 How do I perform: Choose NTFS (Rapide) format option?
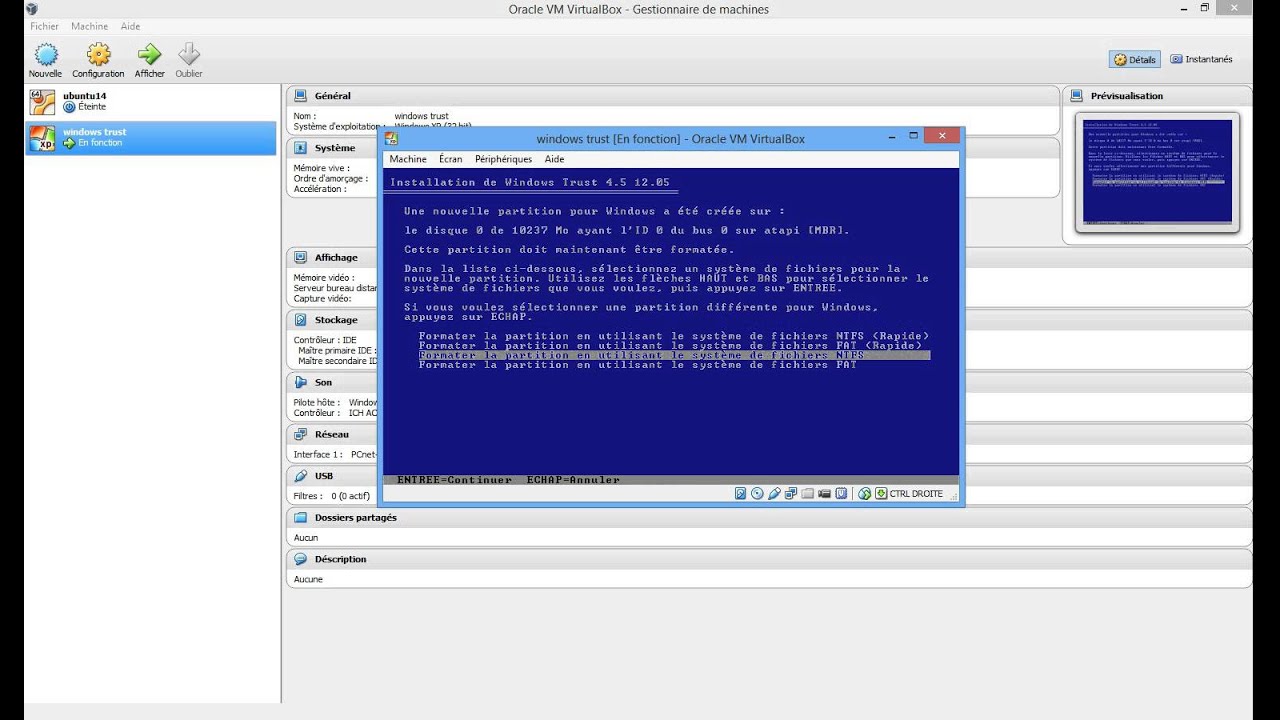[x=674, y=335]
